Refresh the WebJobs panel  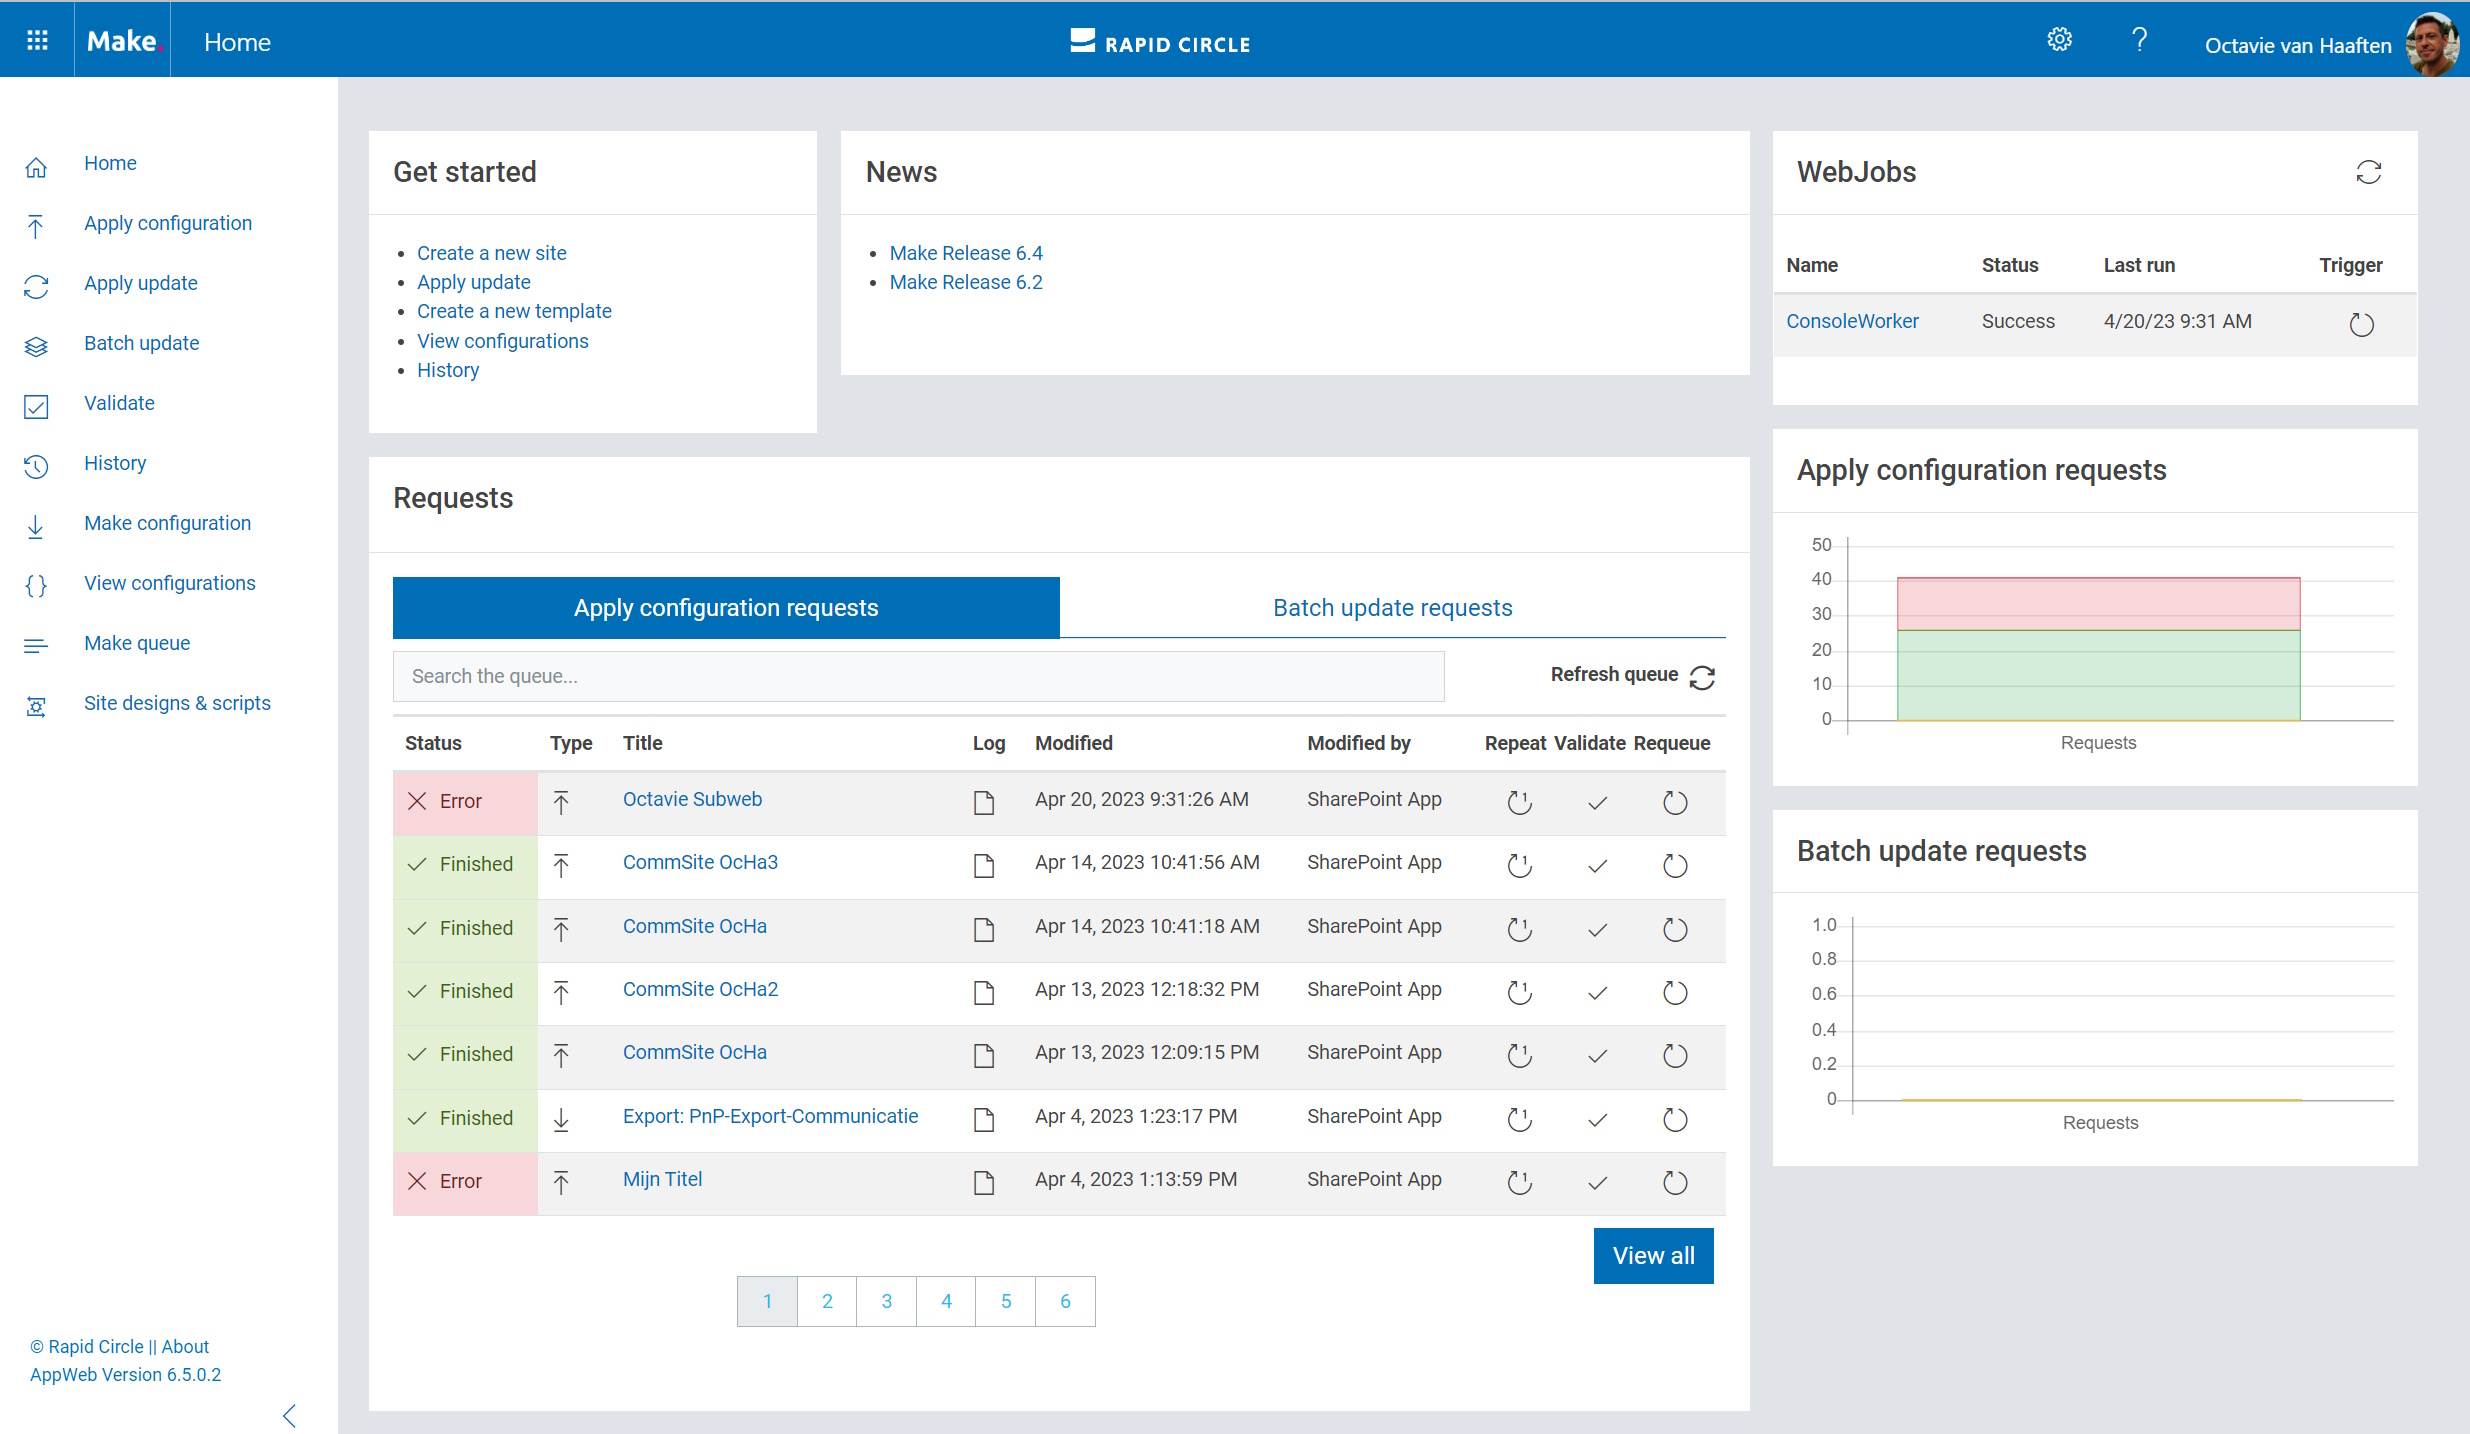(x=2368, y=172)
